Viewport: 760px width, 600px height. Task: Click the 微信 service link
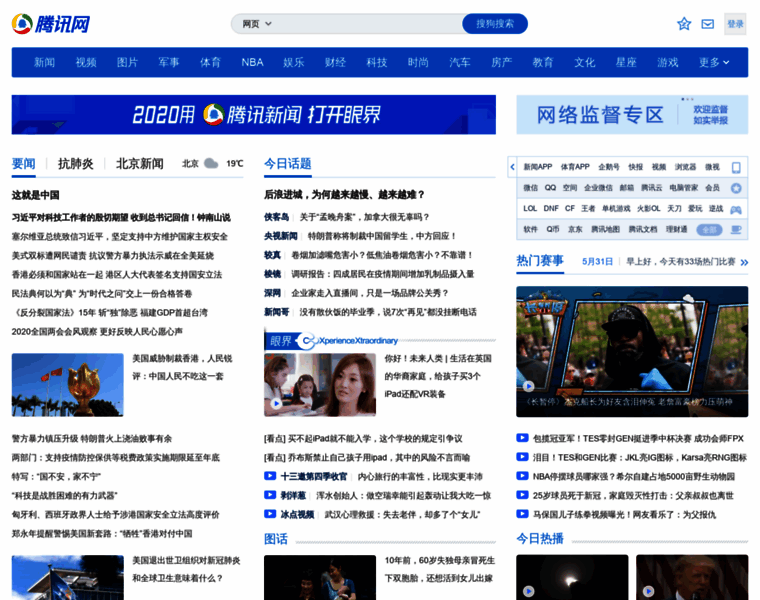coord(530,188)
